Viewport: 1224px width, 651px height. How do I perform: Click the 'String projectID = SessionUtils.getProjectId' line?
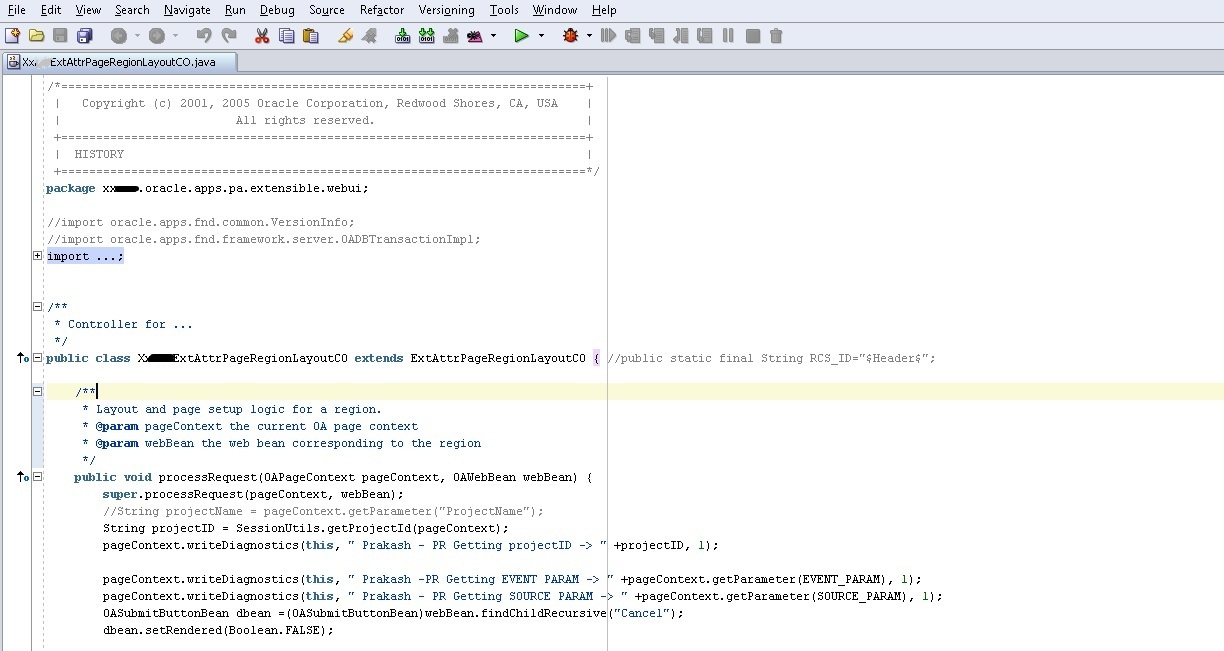click(306, 528)
